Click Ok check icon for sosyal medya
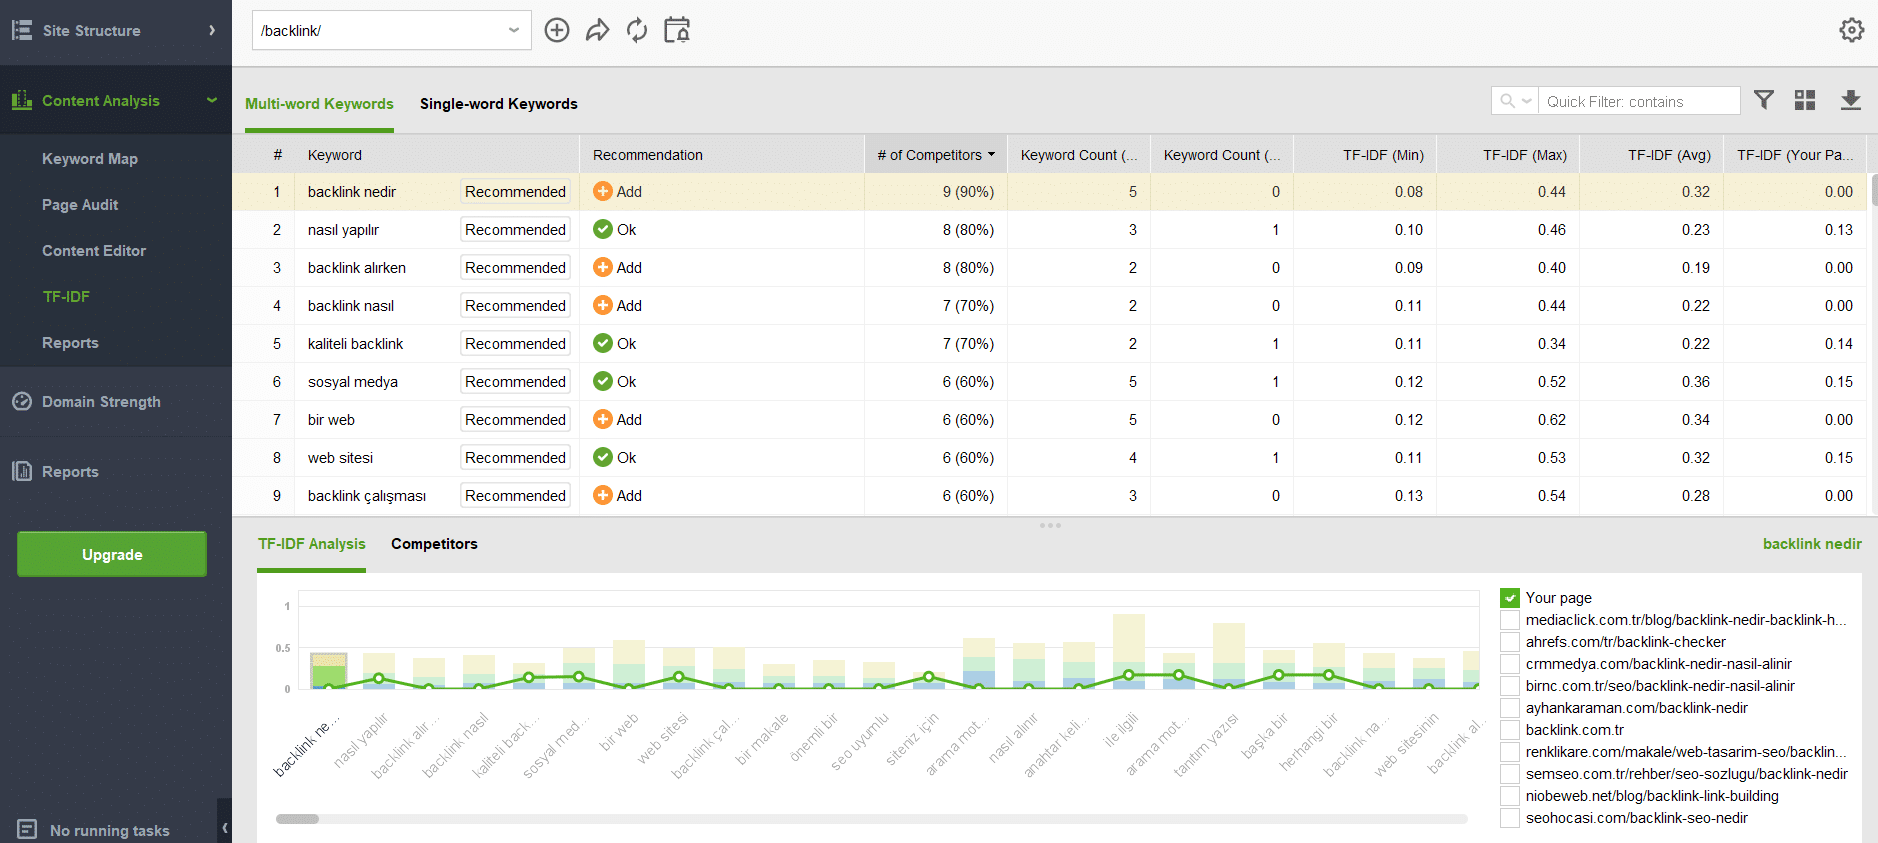 coord(602,381)
